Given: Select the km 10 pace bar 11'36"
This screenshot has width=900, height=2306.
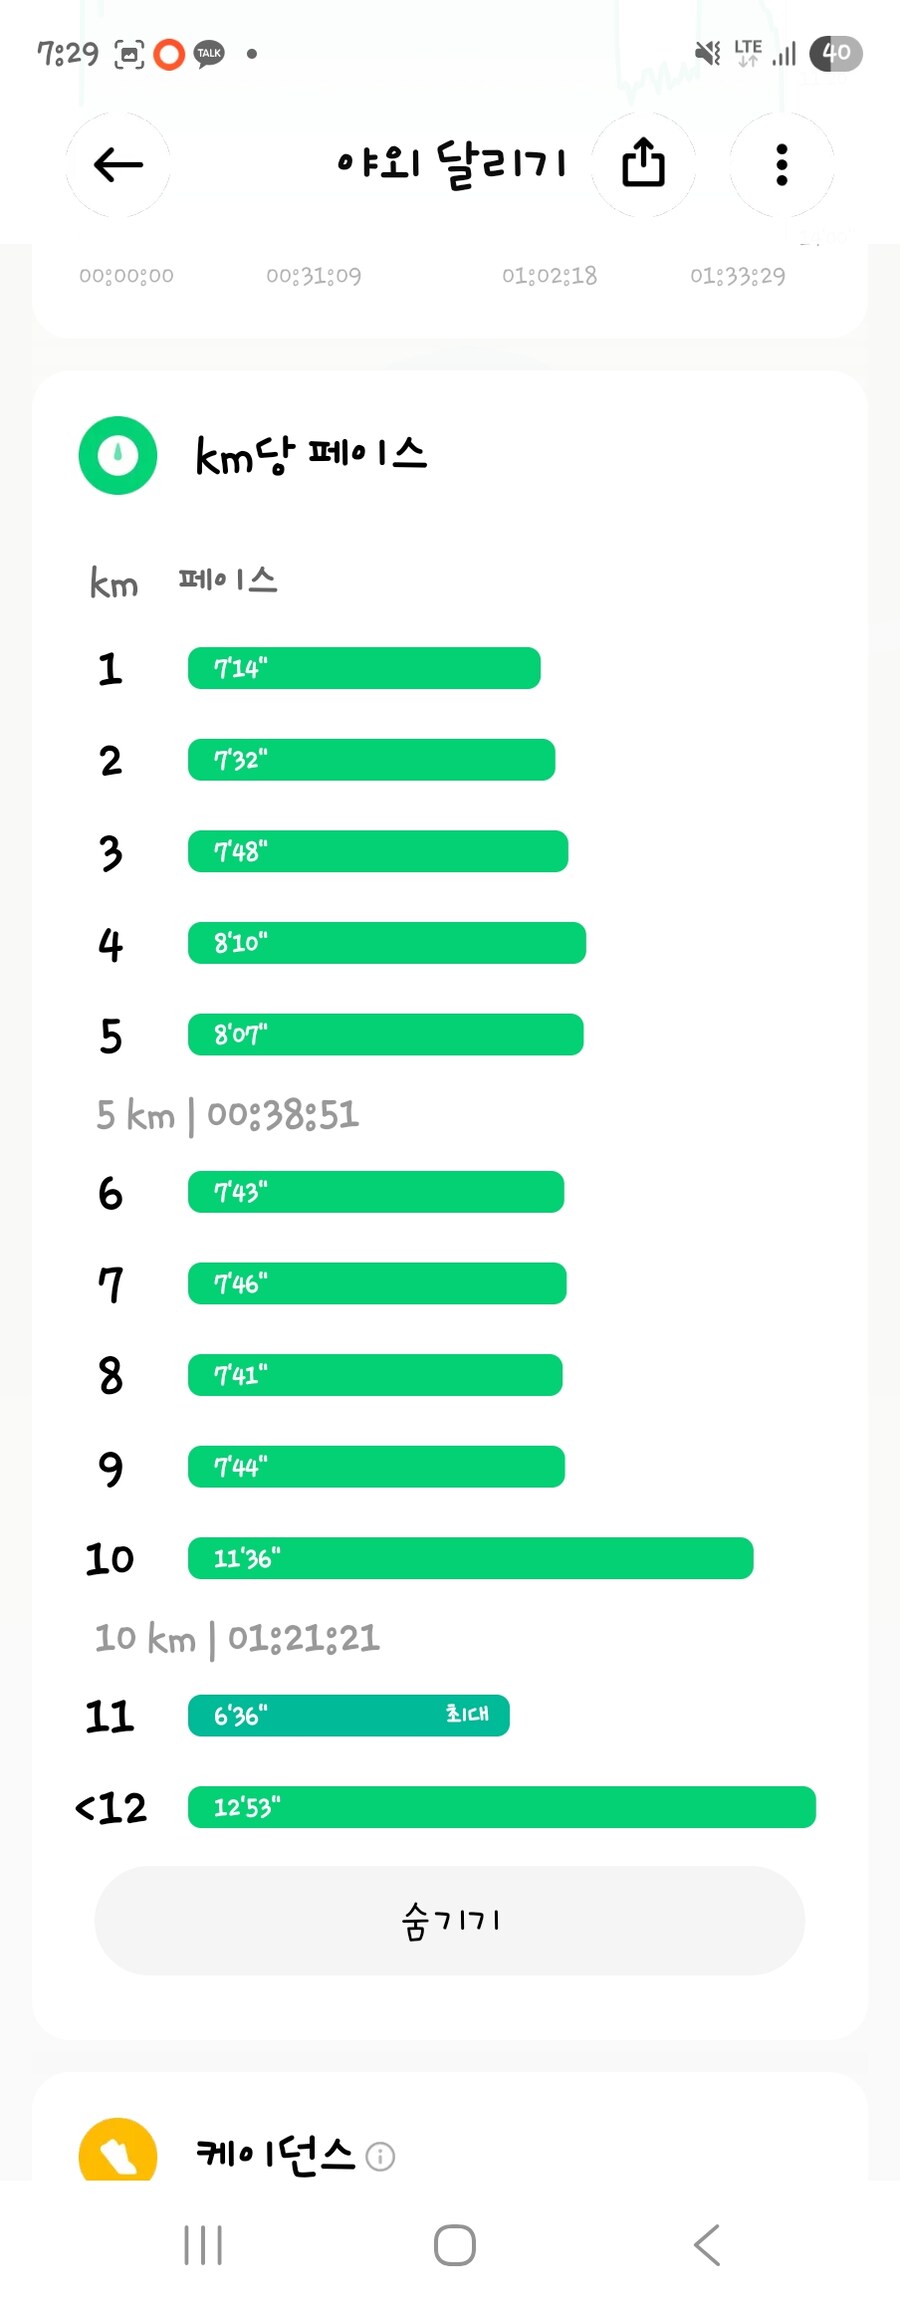Looking at the screenshot, I should point(471,1558).
